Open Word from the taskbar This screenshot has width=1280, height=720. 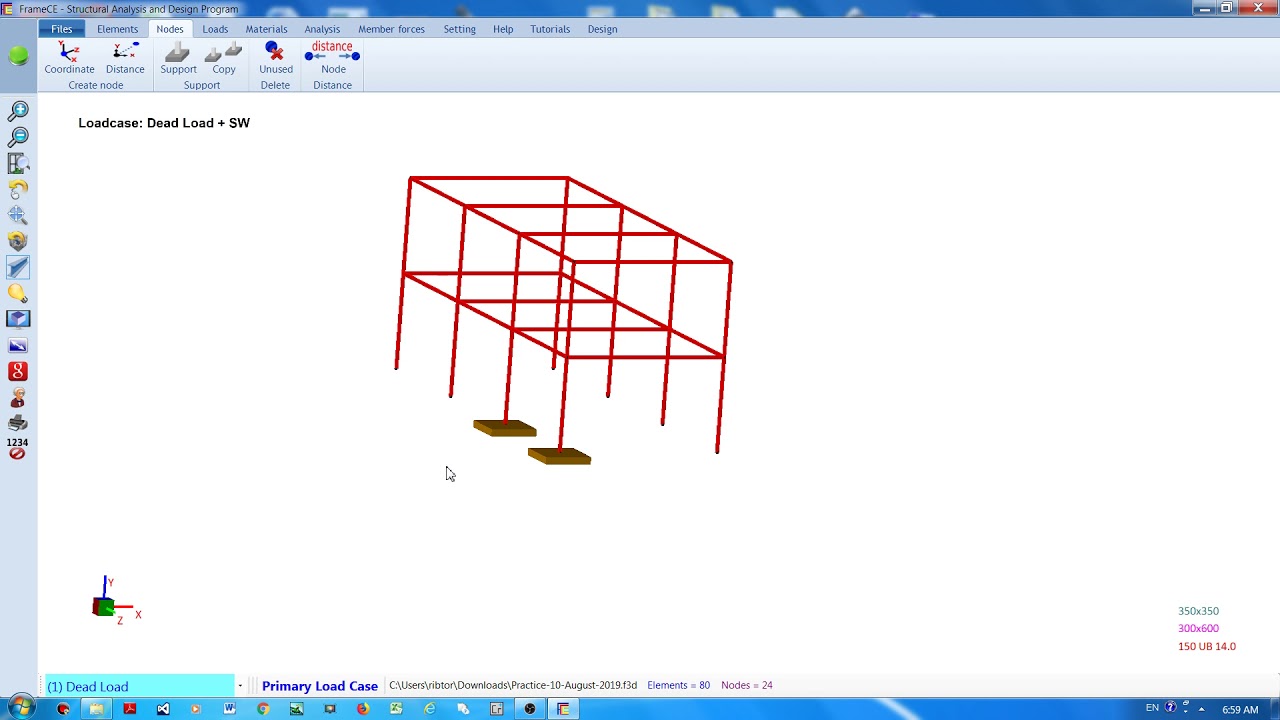[x=229, y=709]
